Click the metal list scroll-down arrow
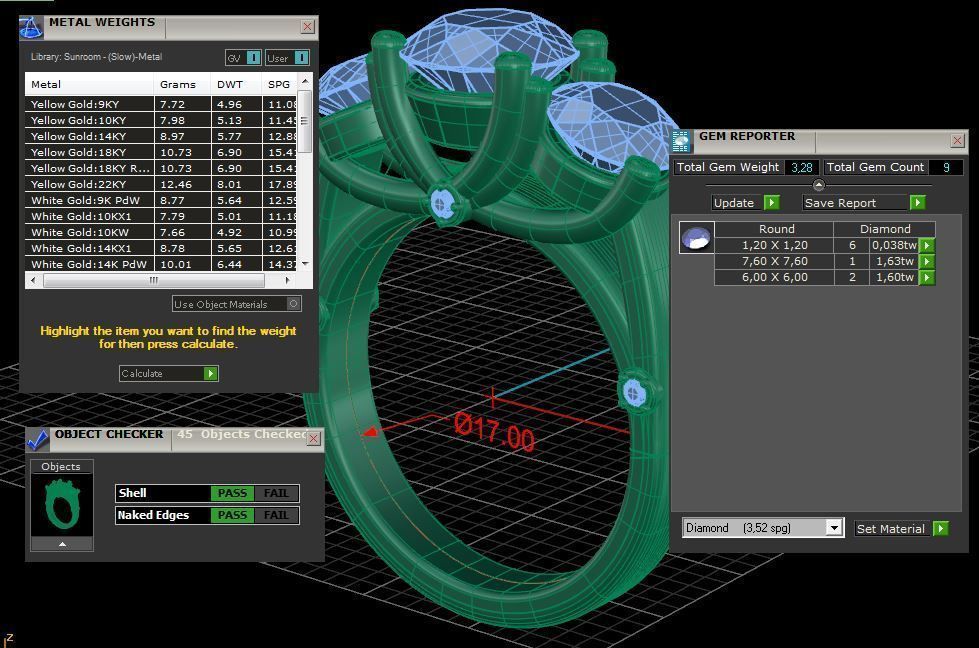Image resolution: width=979 pixels, height=648 pixels. (305, 264)
